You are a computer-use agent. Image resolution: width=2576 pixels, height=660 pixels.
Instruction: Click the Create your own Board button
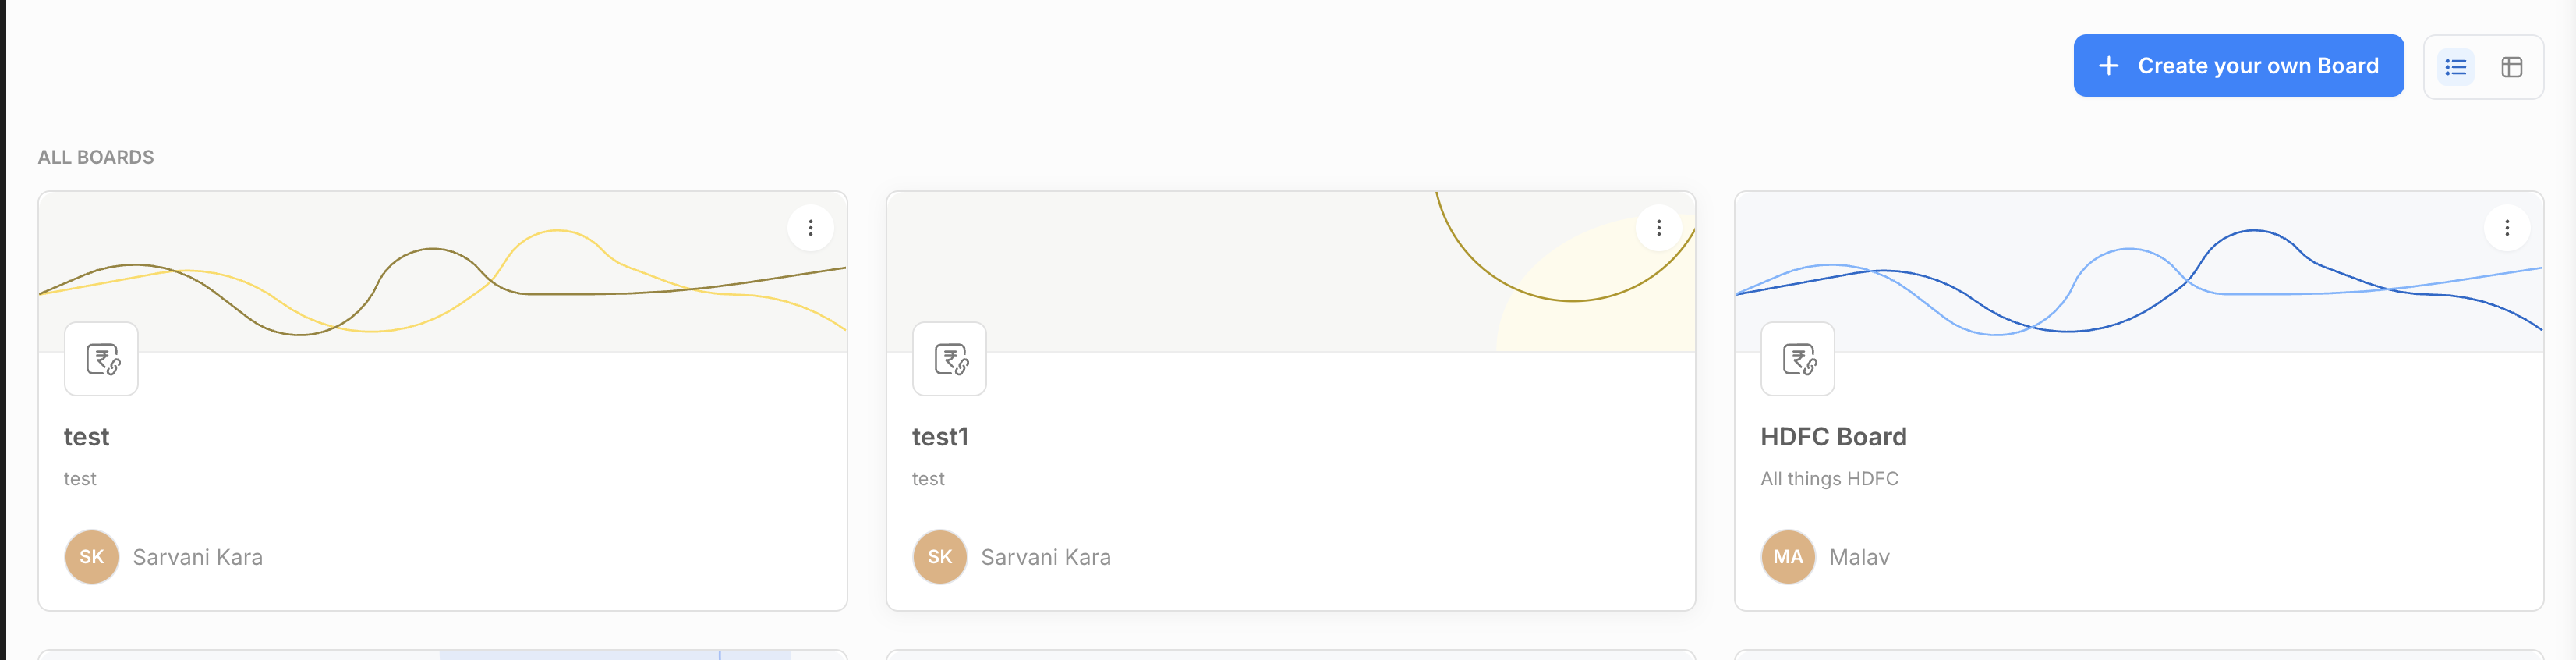[2238, 66]
